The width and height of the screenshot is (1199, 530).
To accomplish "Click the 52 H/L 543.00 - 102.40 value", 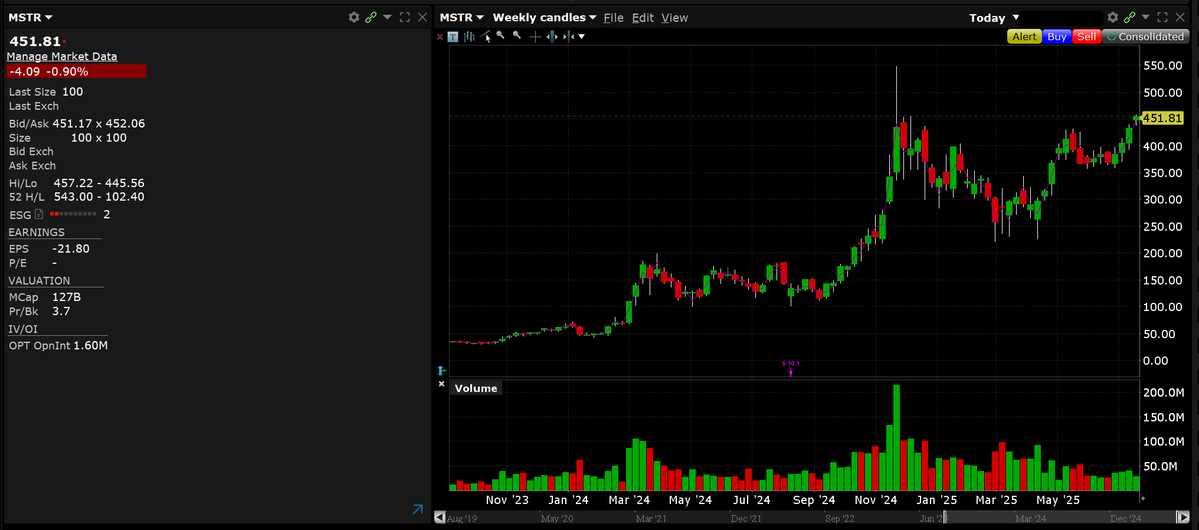I will [x=99, y=197].
